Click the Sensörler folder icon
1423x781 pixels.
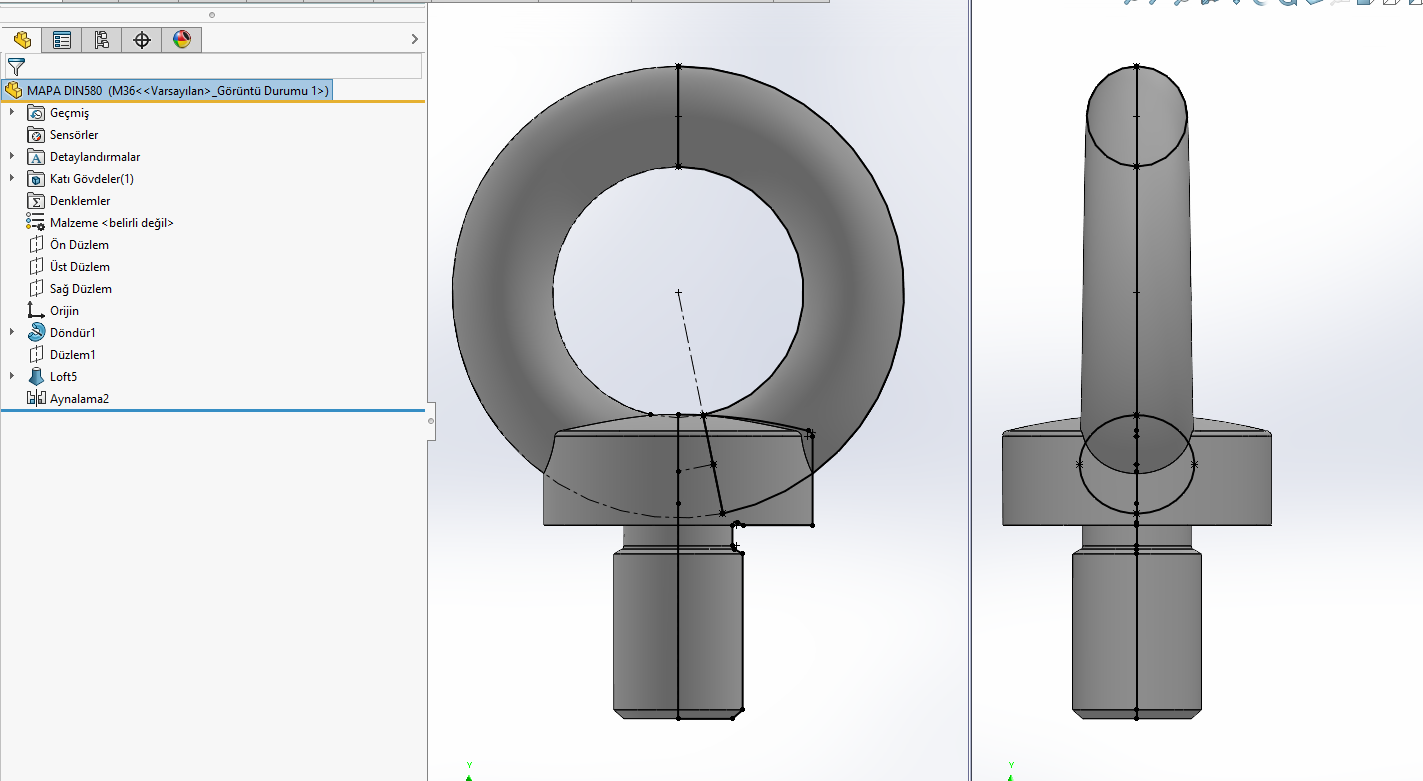click(36, 135)
